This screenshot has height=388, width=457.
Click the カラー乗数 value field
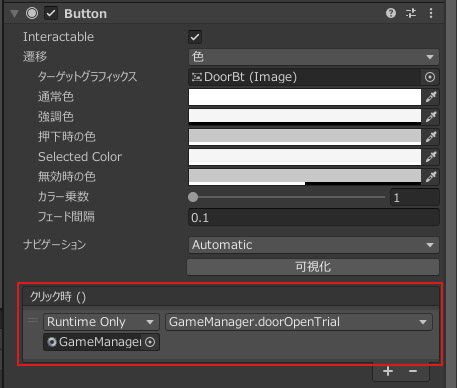point(415,197)
